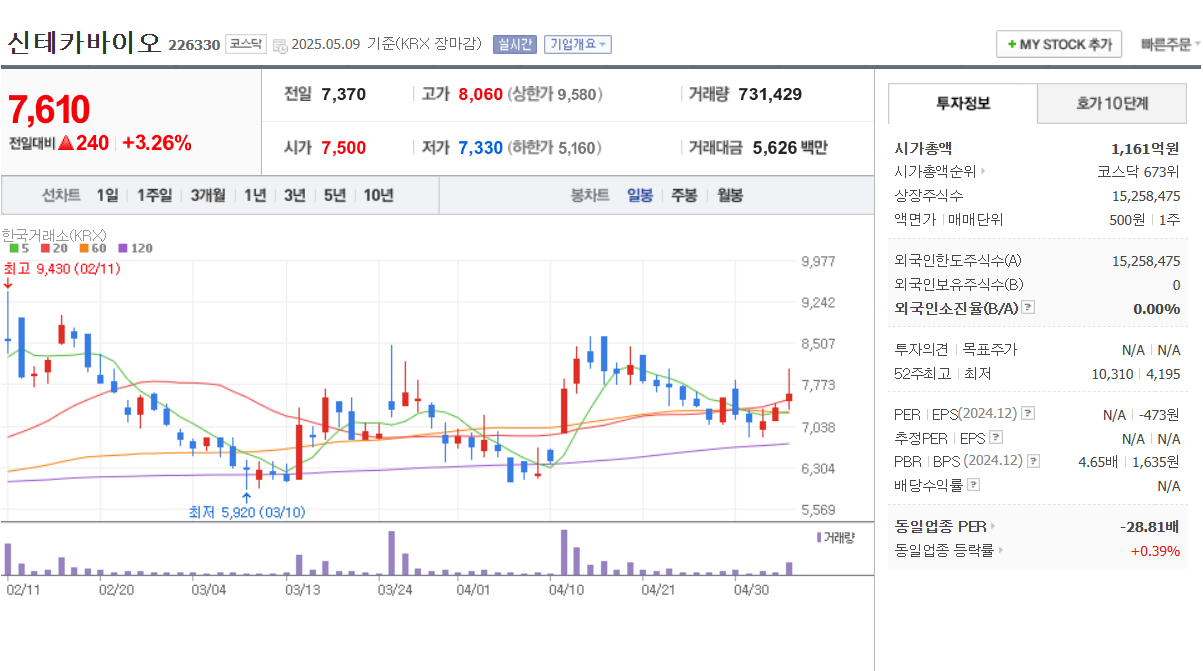Click the 동일업종 등락률 value +0.39%
The image size is (1203, 671).
[x=1155, y=550]
